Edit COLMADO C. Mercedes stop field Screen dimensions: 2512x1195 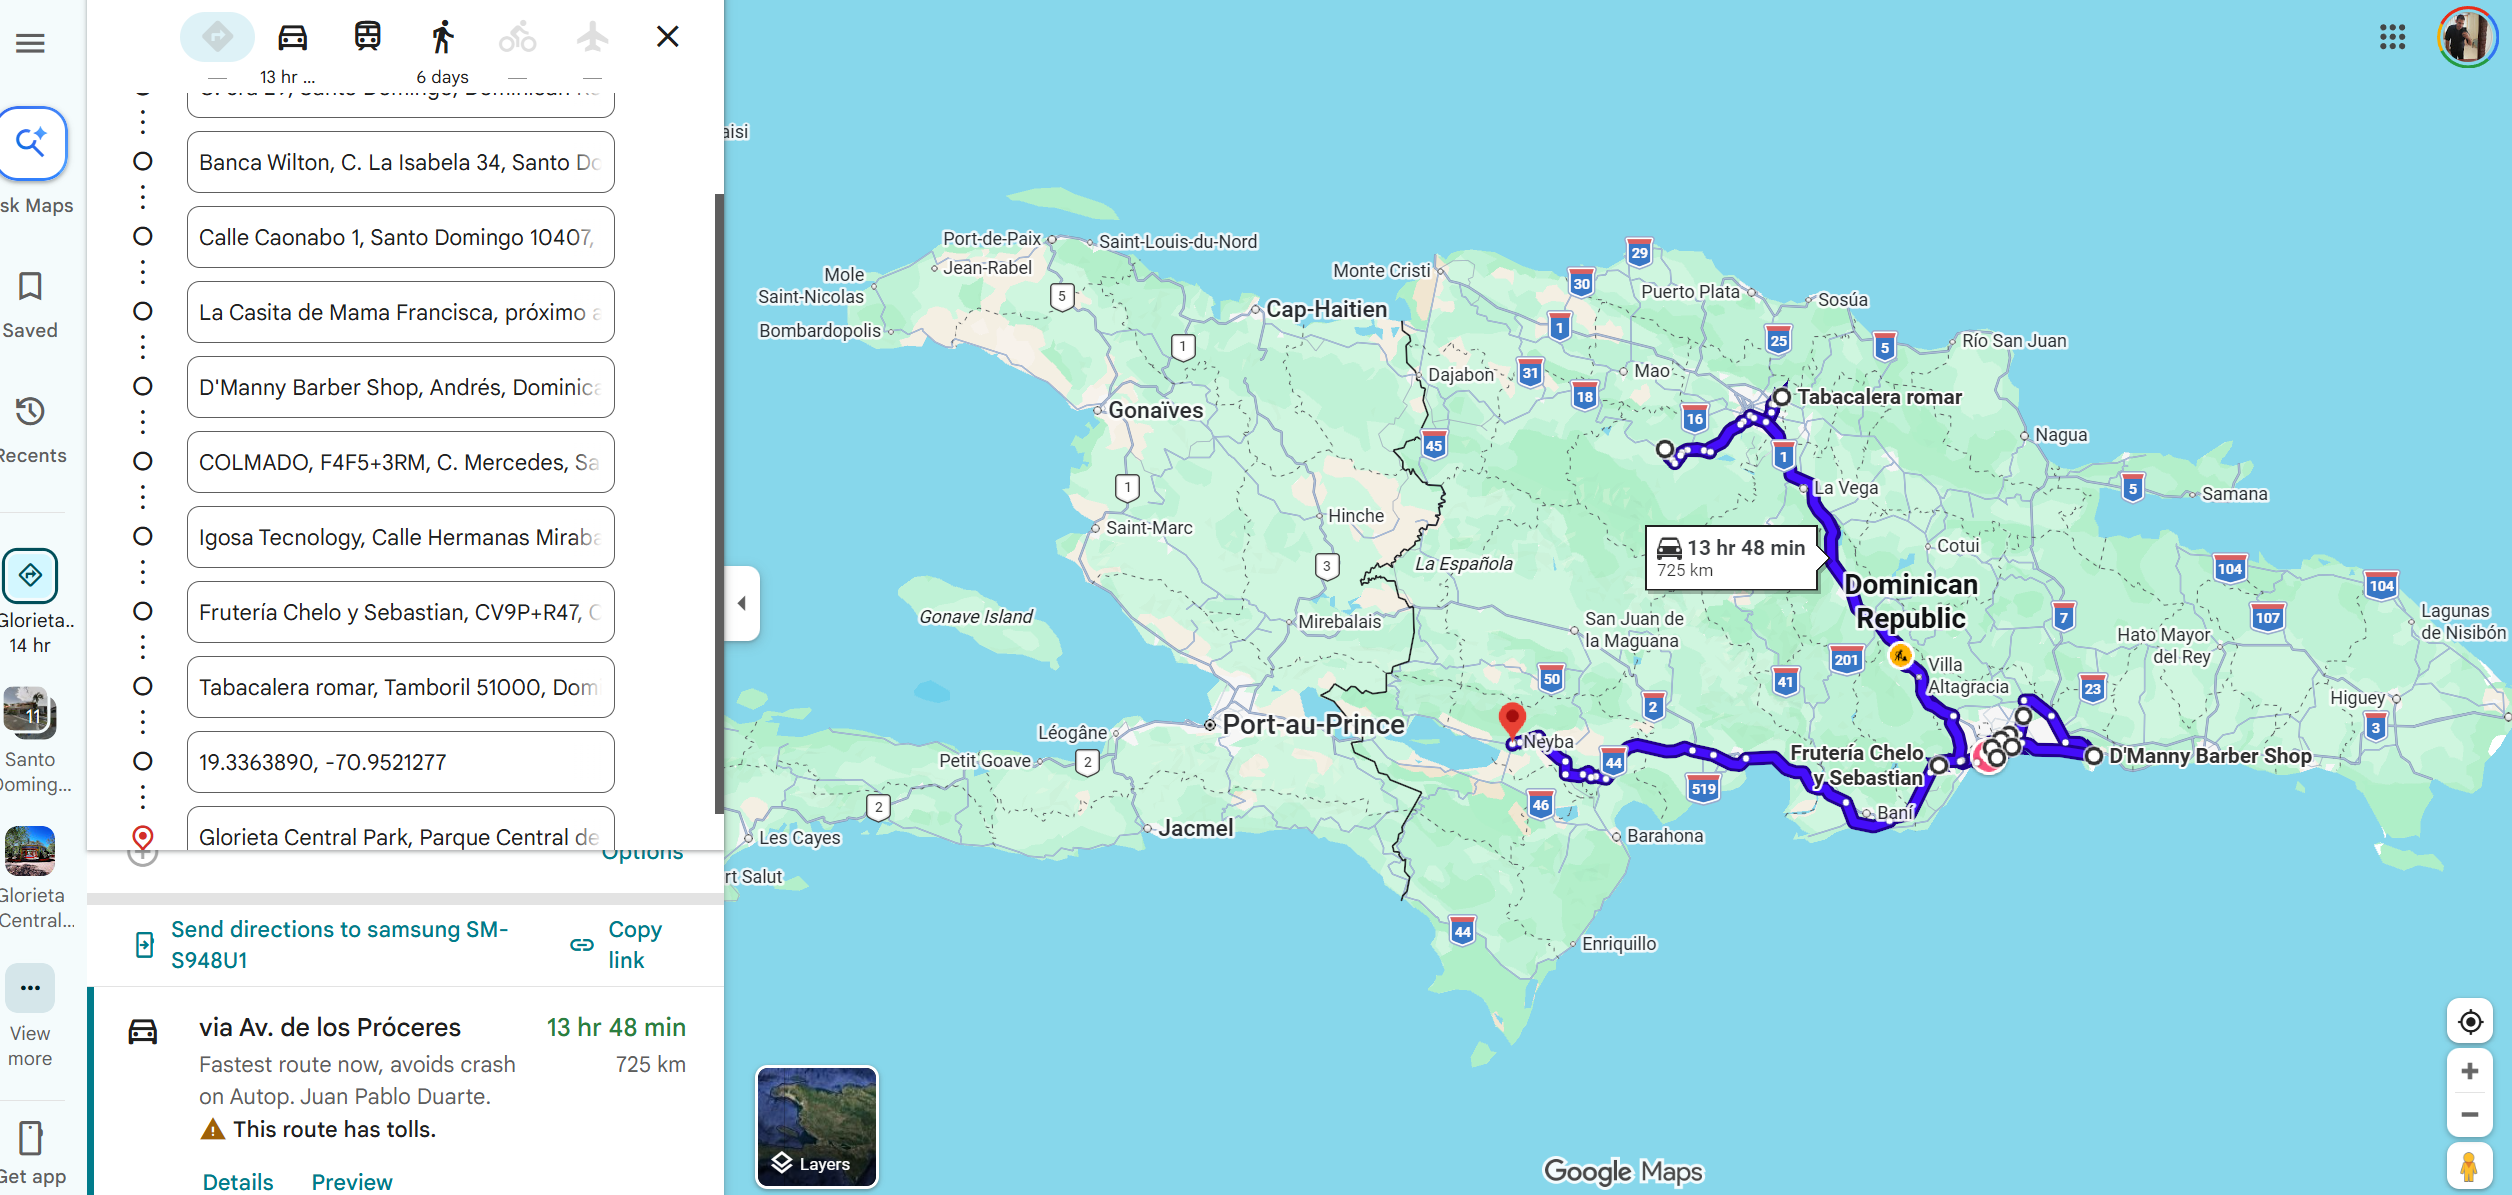point(400,462)
